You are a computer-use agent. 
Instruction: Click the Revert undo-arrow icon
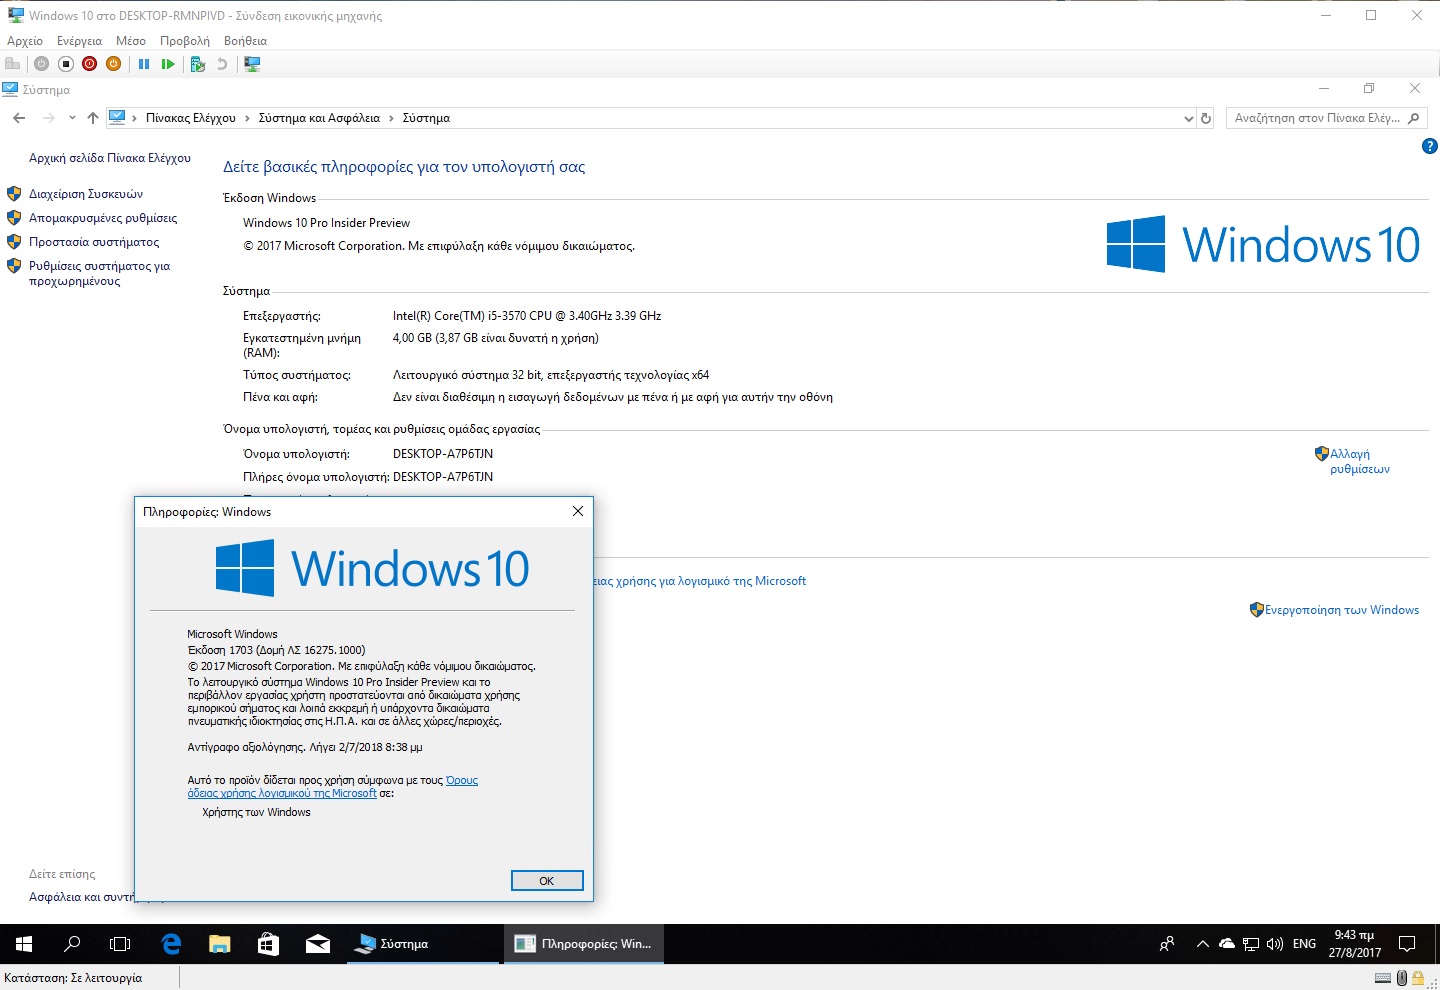222,64
